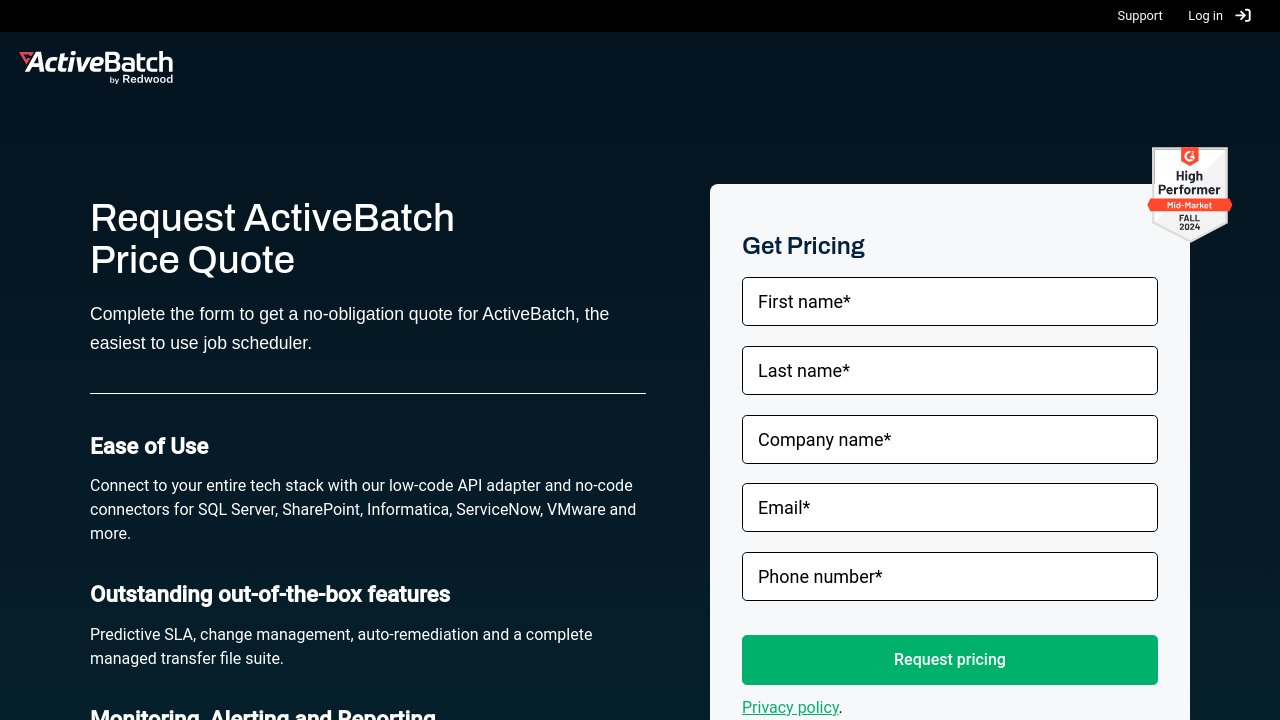
Task: Click the Log in text link
Action: 1205,16
